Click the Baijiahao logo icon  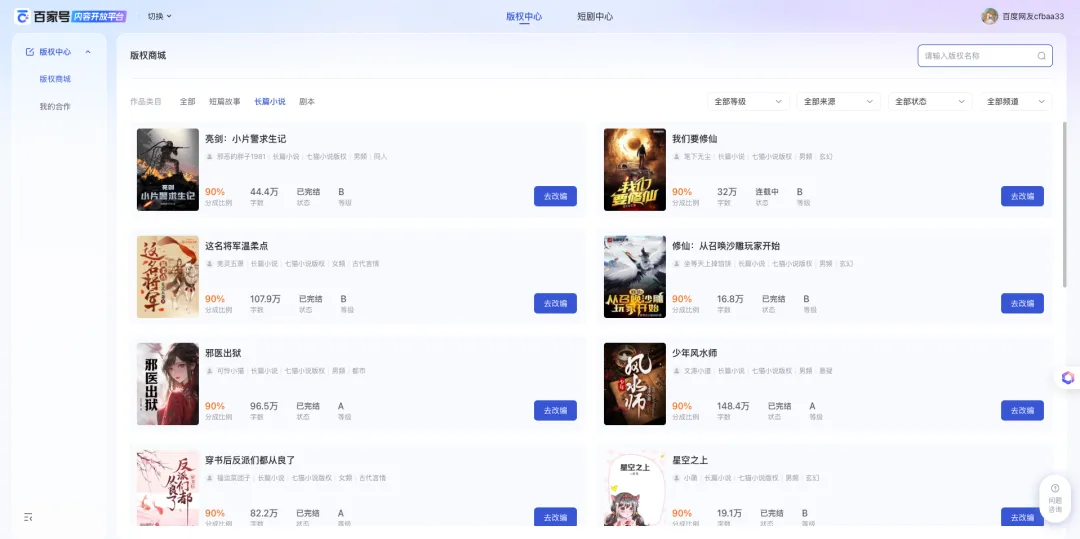[x=22, y=16]
